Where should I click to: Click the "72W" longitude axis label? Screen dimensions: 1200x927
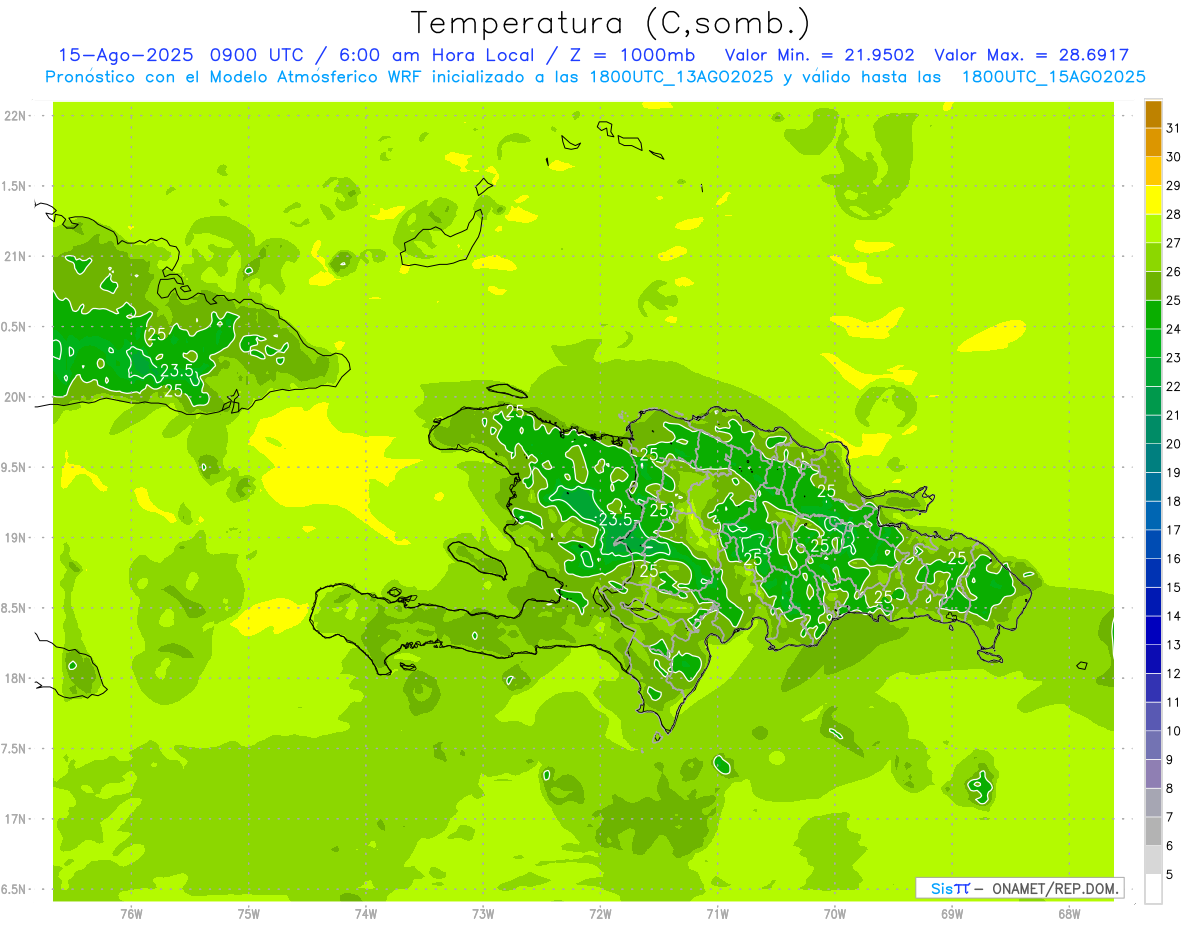coord(600,913)
